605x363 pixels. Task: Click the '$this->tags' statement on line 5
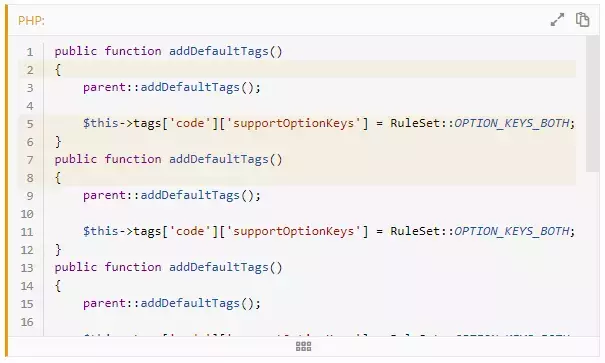(329, 123)
